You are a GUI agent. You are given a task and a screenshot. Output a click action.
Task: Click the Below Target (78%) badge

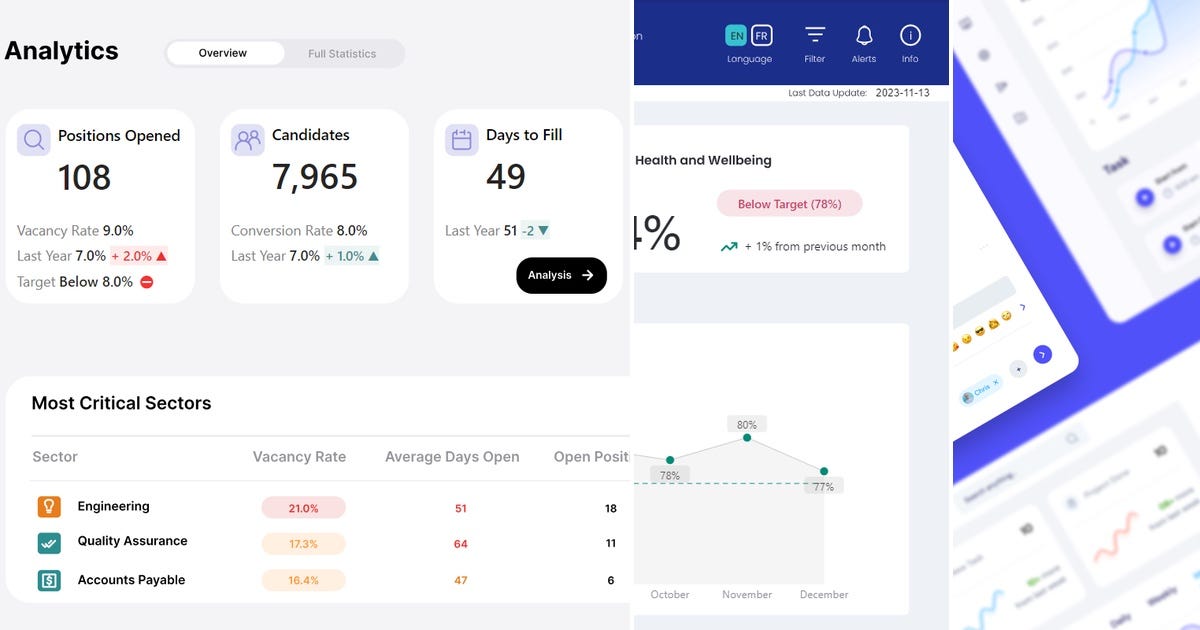789,203
